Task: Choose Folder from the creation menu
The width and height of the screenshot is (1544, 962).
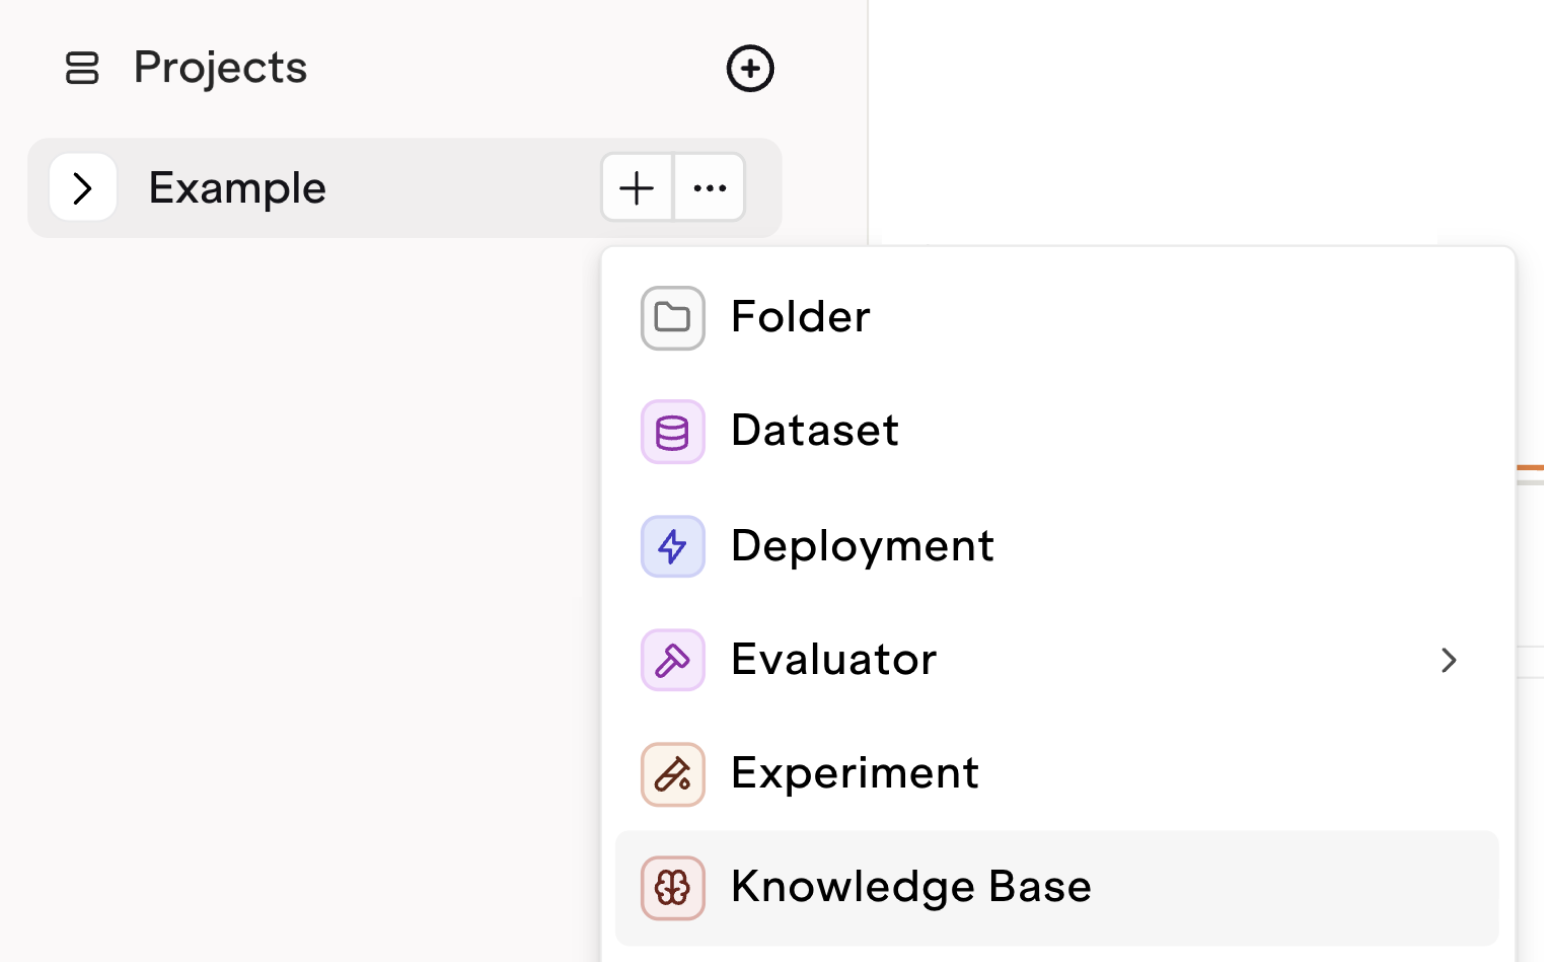Action: click(800, 317)
